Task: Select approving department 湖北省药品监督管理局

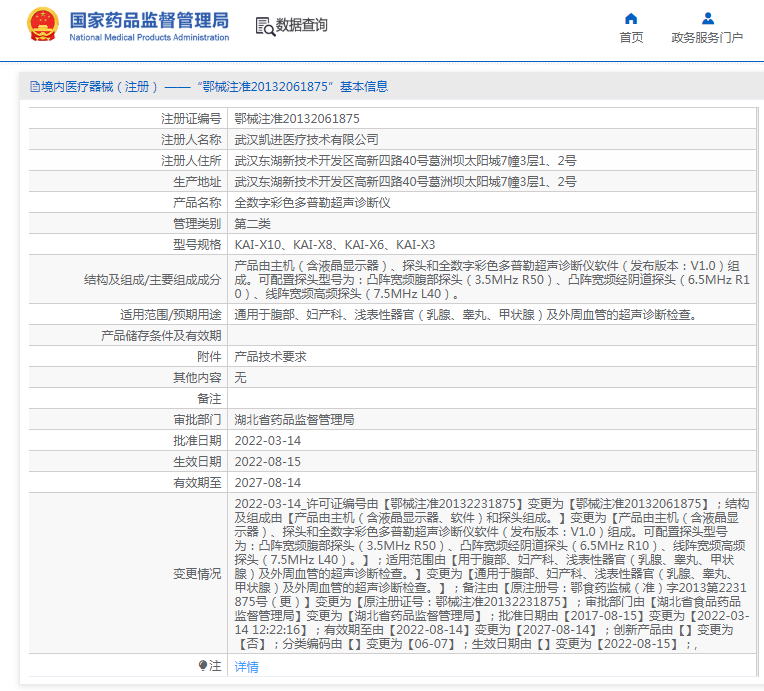Action: [x=294, y=419]
